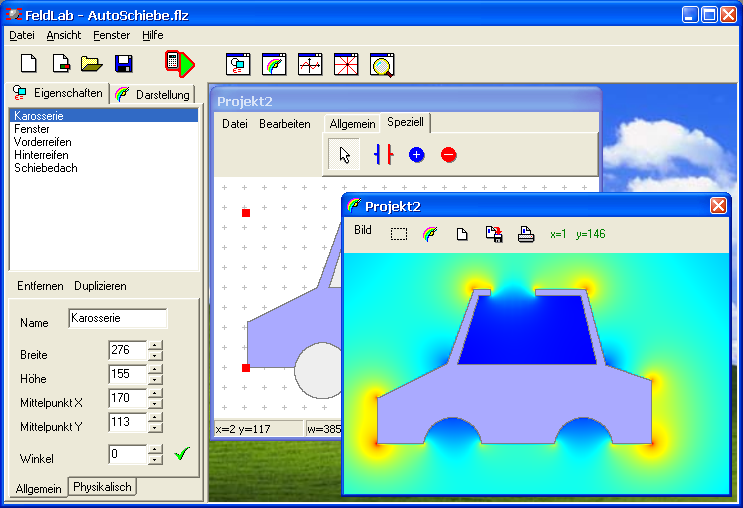Switch to the Allgemein tab in Projekt2 toolbar
The height and width of the screenshot is (508, 743).
click(x=352, y=124)
